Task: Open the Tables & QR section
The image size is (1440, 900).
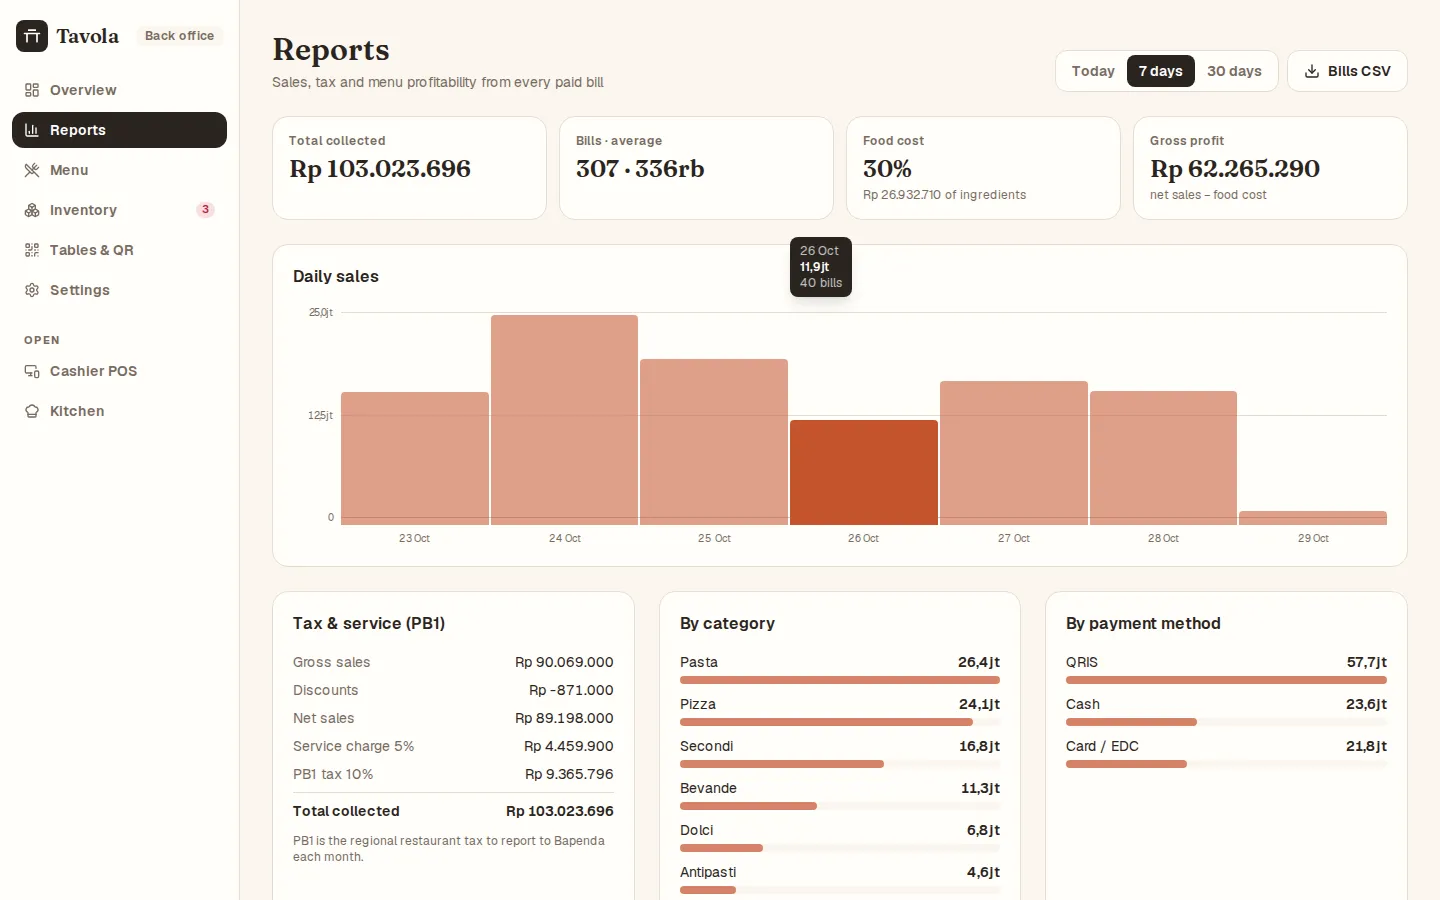Action: coord(119,250)
